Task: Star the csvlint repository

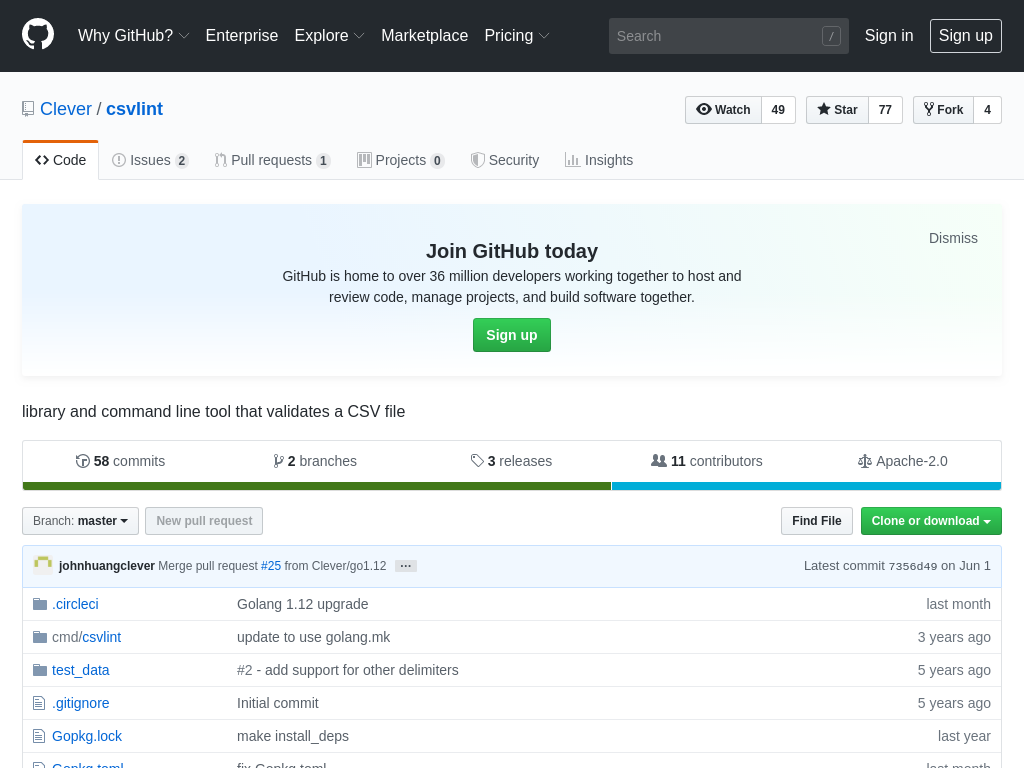Action: (x=837, y=110)
